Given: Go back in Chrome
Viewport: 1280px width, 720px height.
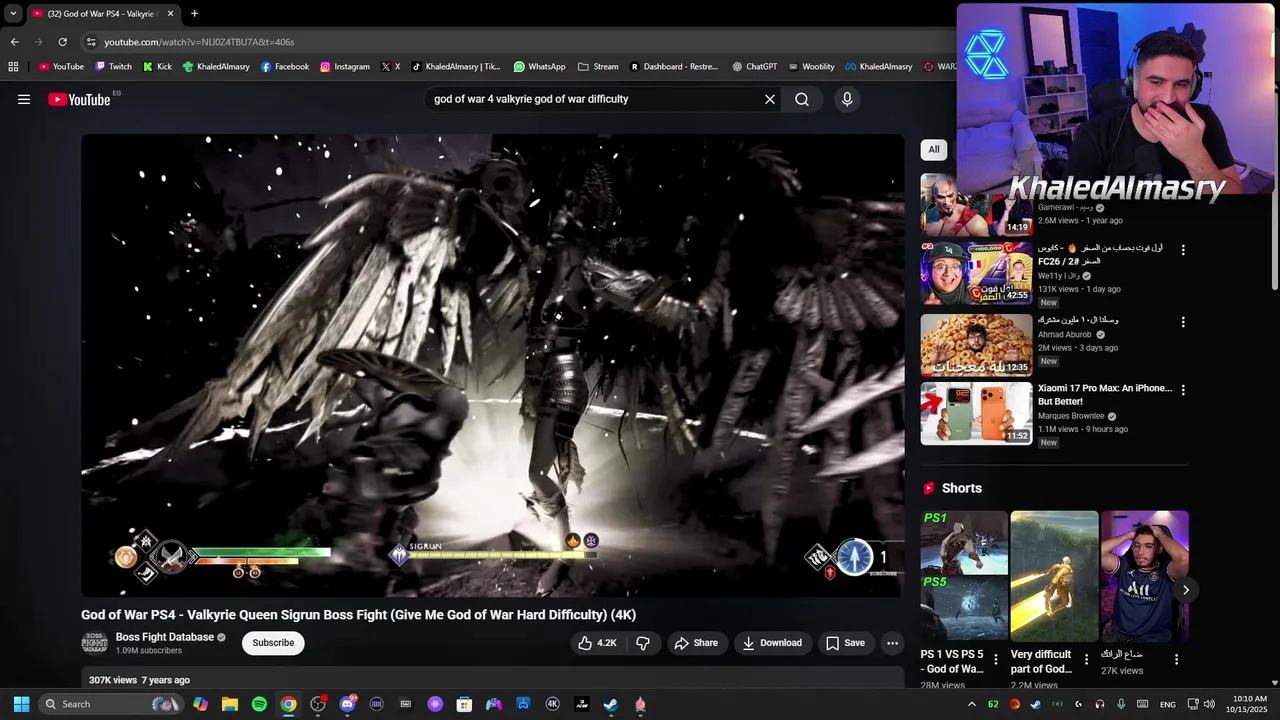Looking at the screenshot, I should pyautogui.click(x=14, y=42).
